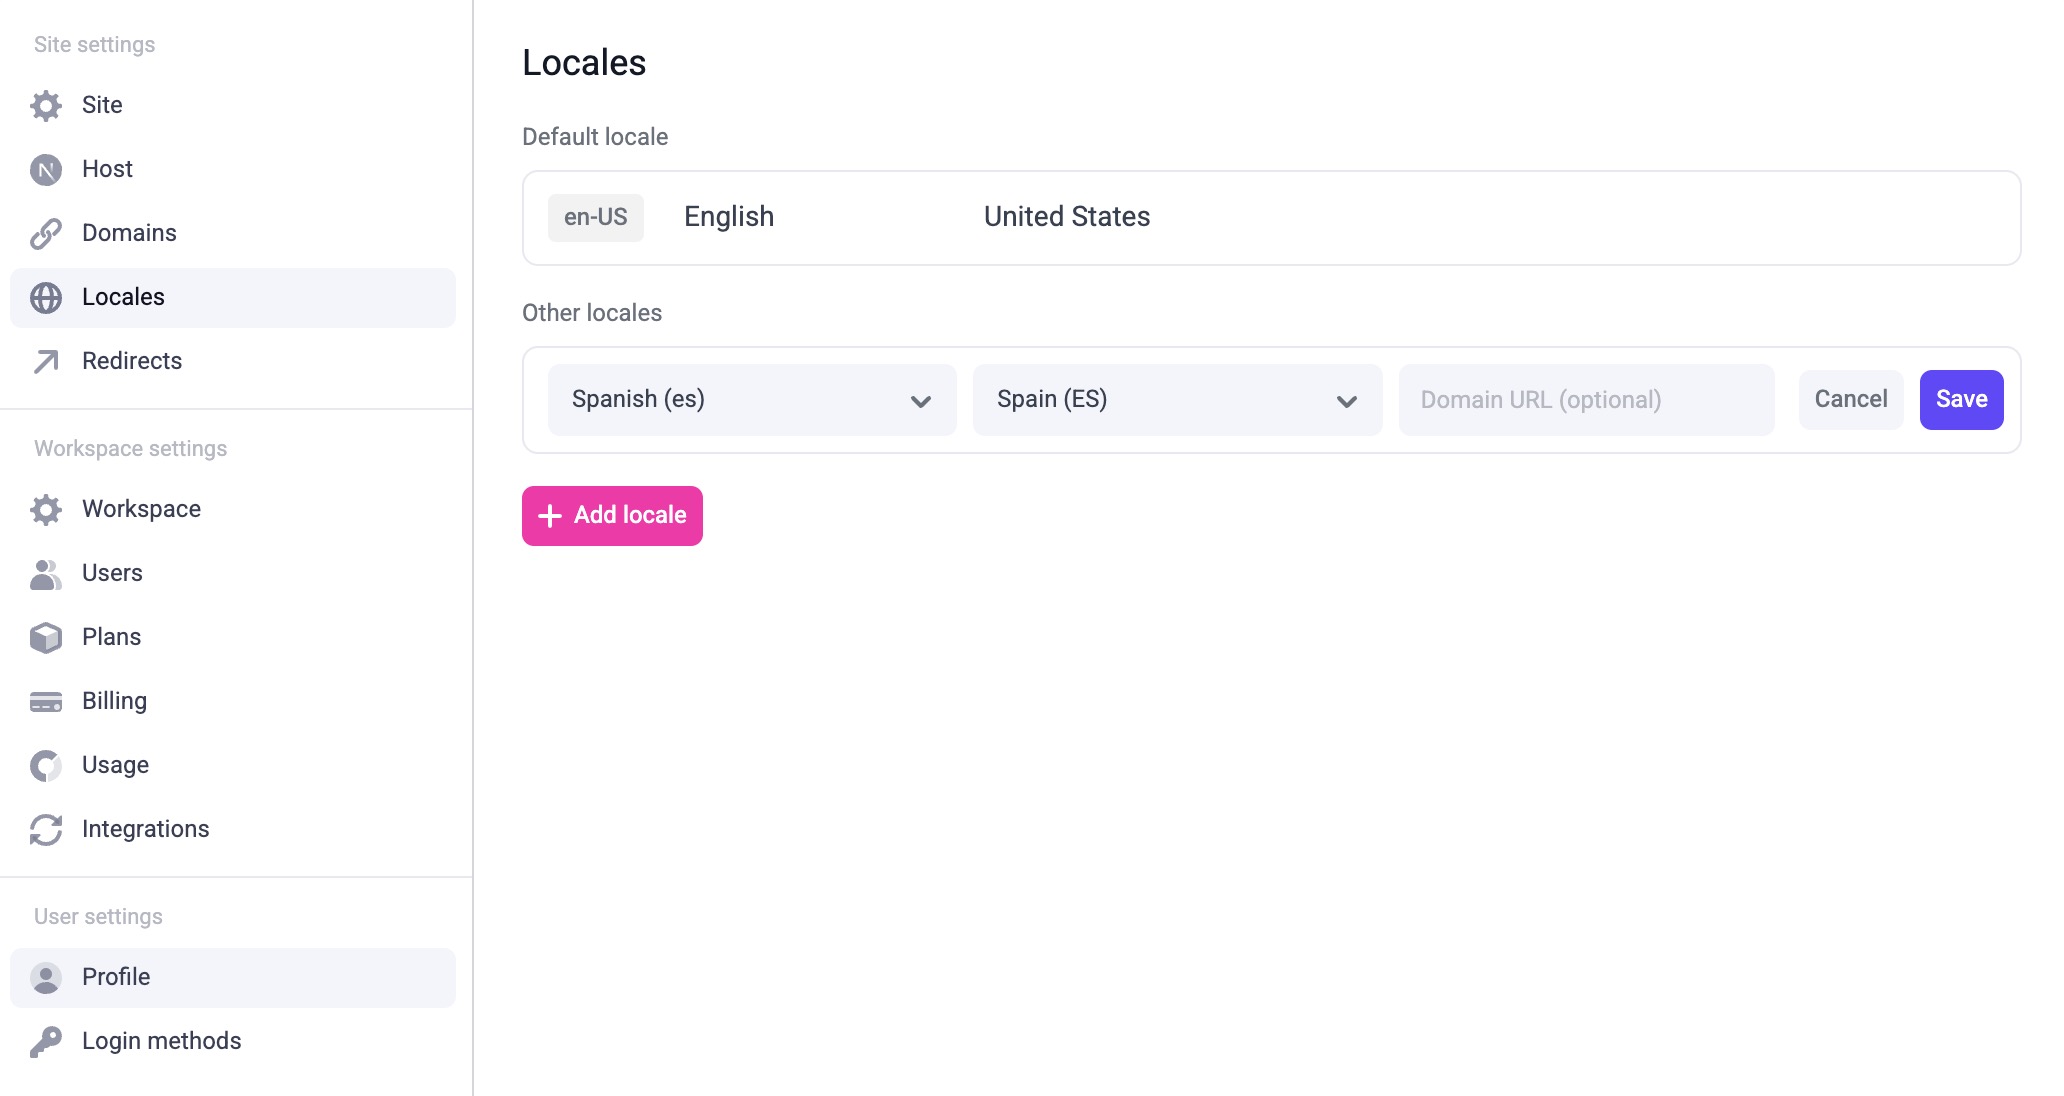Open the Profile section
Screen dimensions: 2064x1096
115,977
